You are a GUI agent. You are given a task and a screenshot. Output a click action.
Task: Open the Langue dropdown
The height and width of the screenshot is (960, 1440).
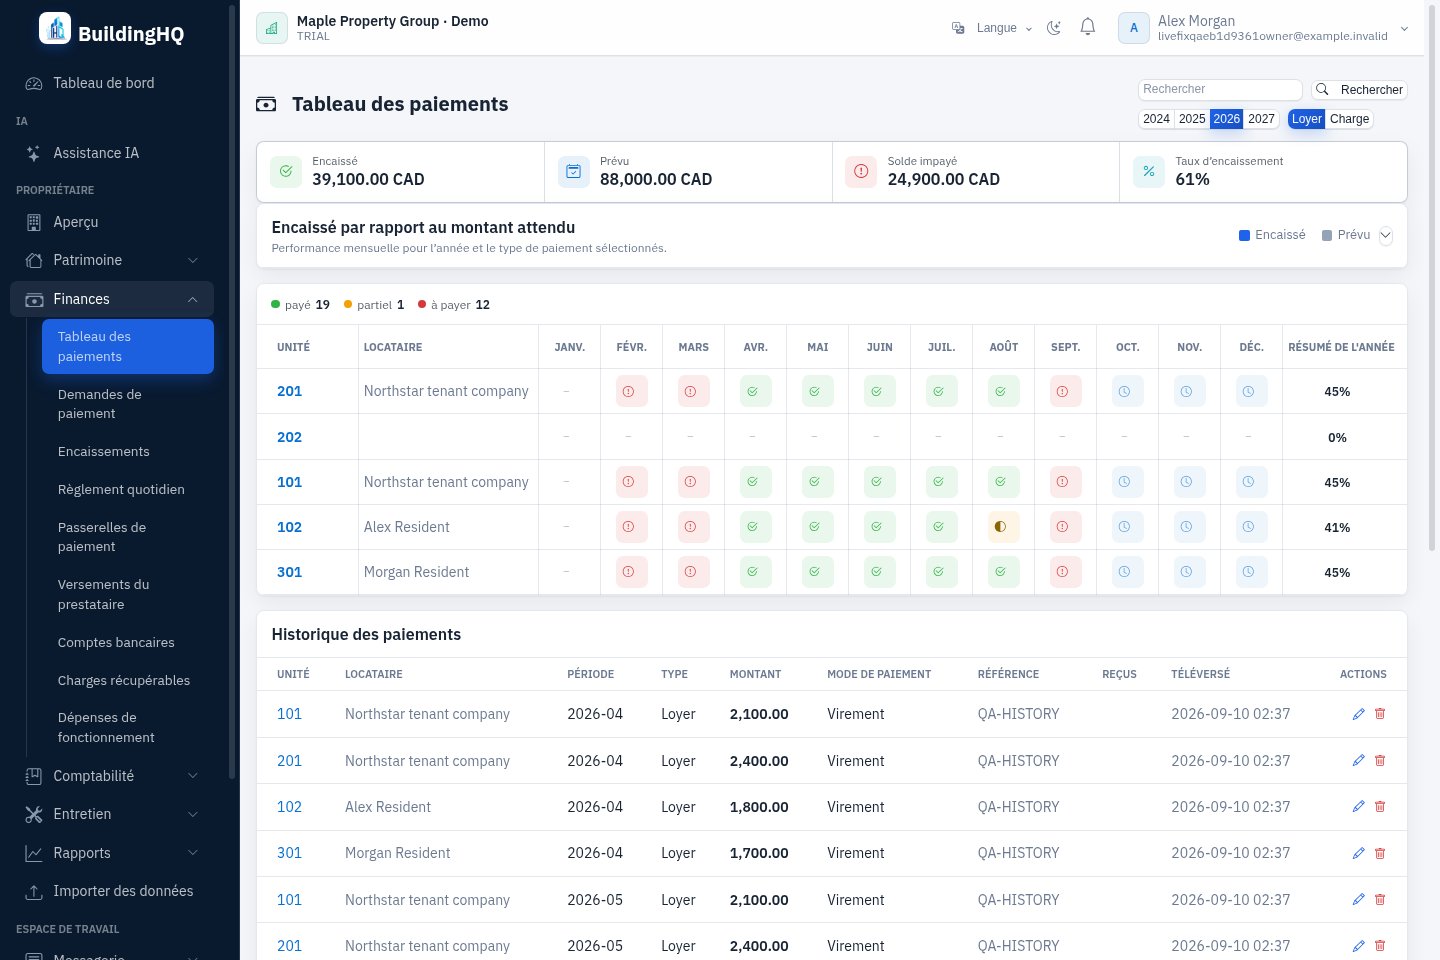coord(992,28)
